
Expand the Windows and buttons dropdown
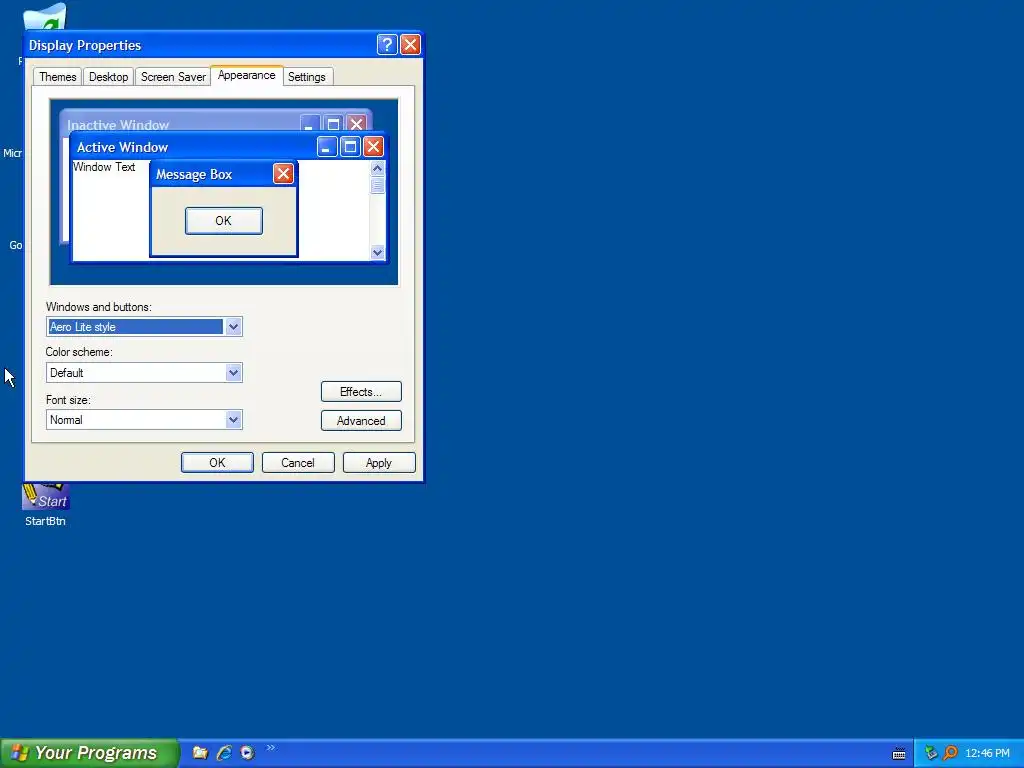[233, 327]
